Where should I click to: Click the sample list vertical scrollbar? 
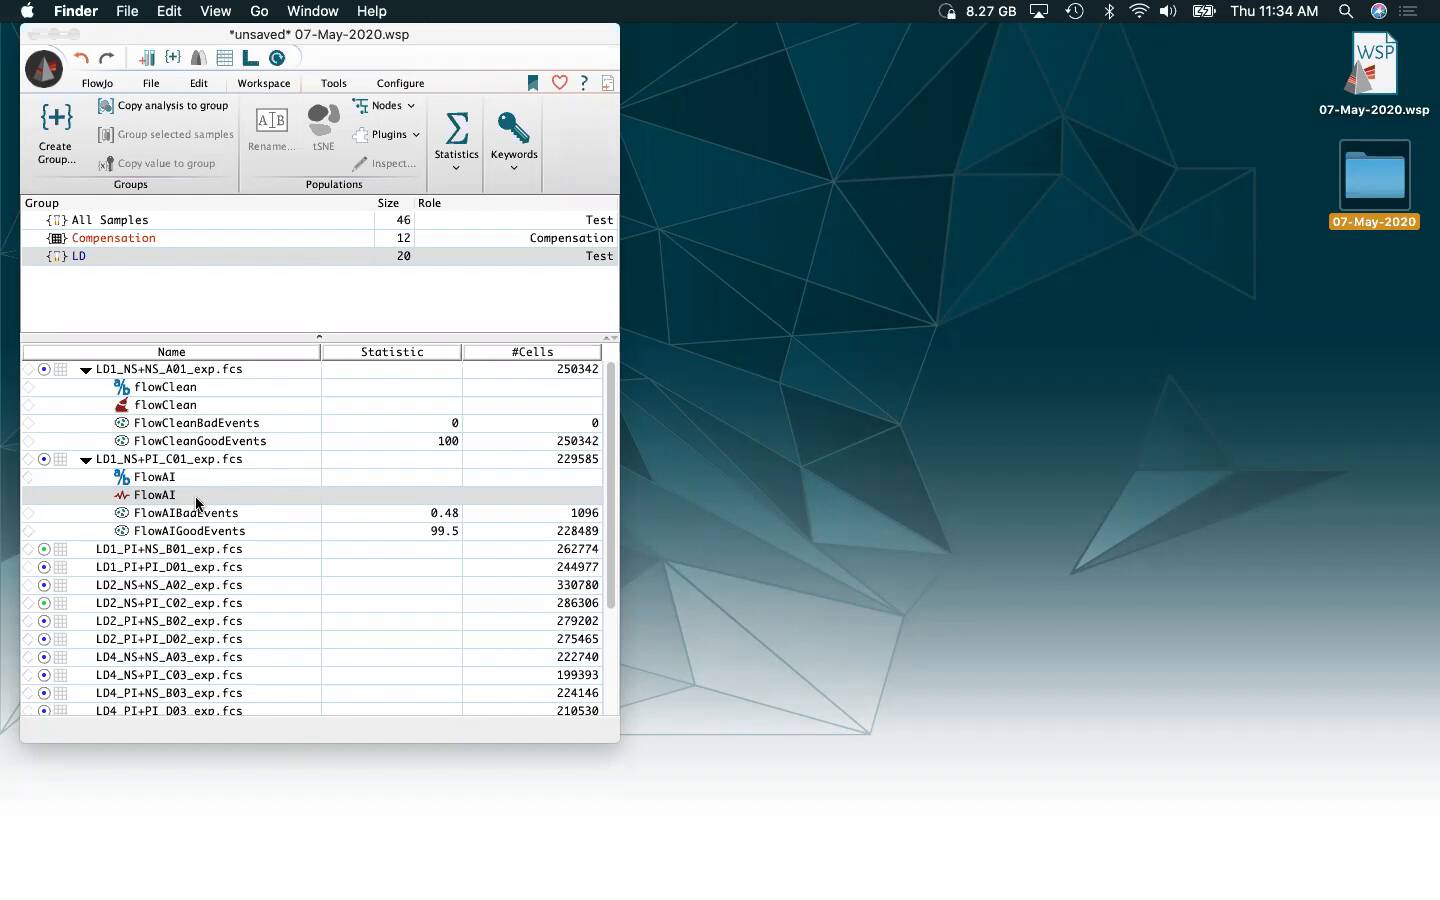[x=610, y=485]
